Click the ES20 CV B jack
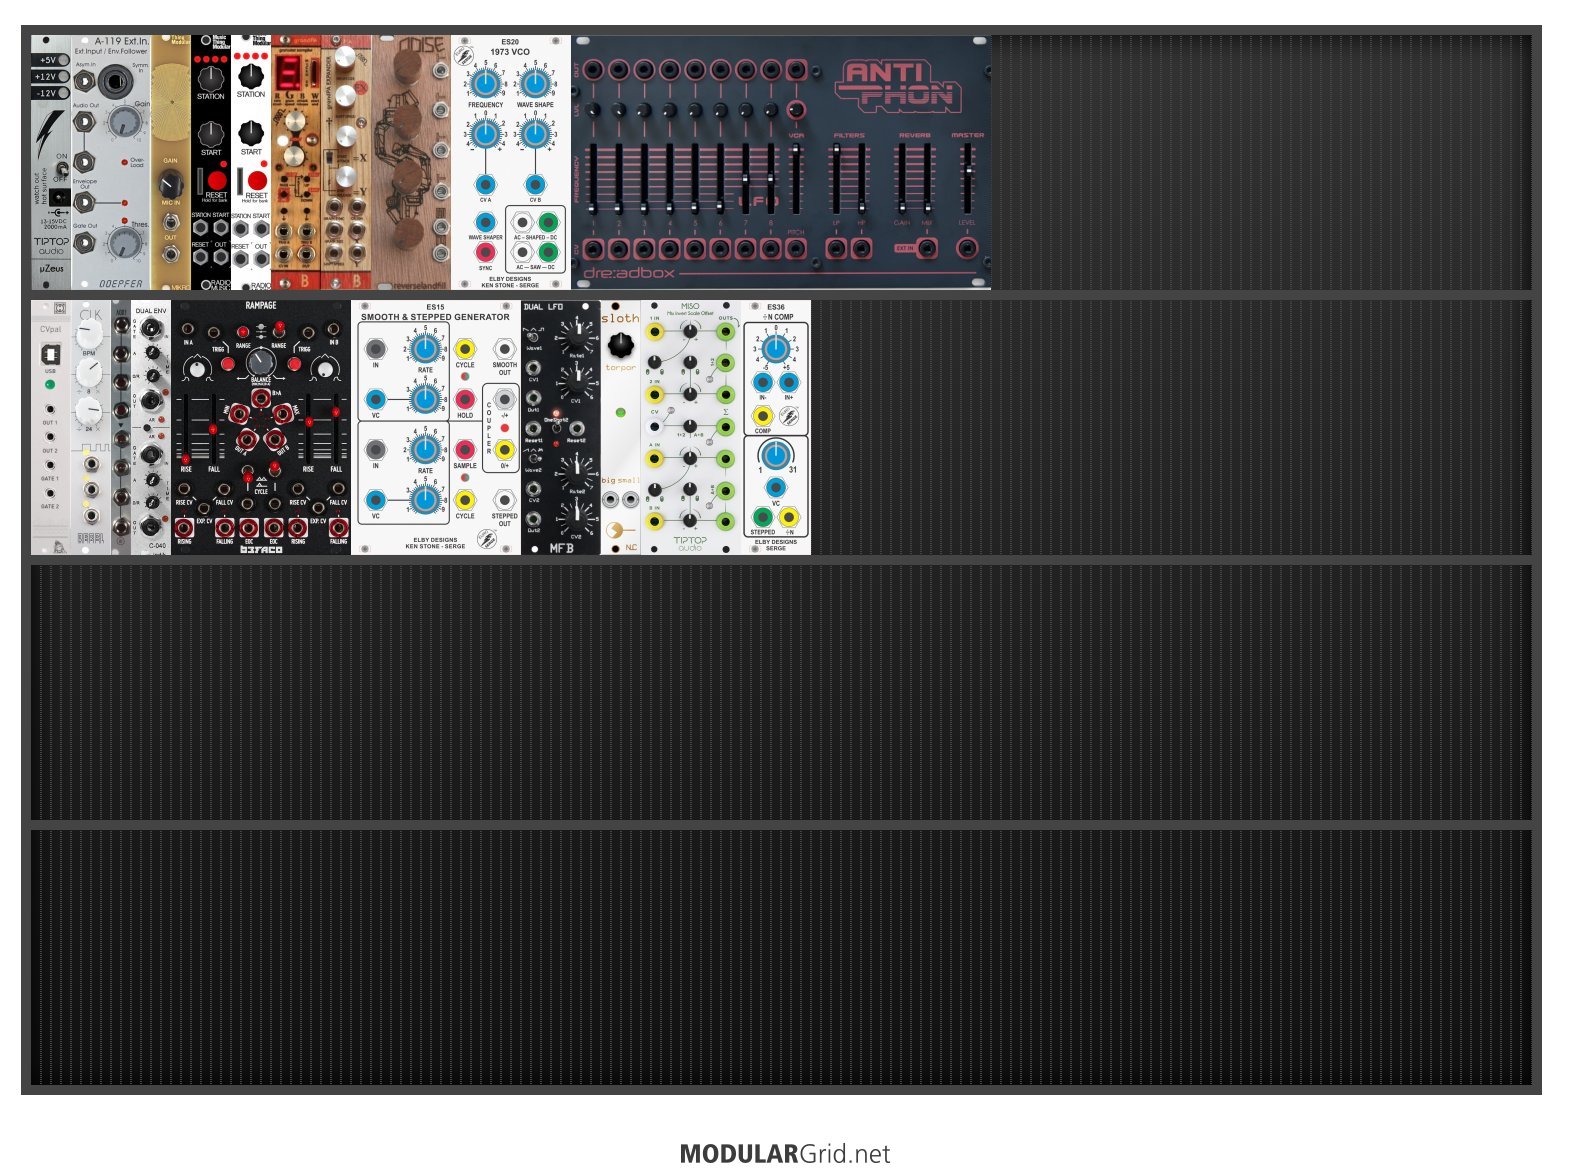This screenshot has height=1175, width=1572. tap(535, 184)
